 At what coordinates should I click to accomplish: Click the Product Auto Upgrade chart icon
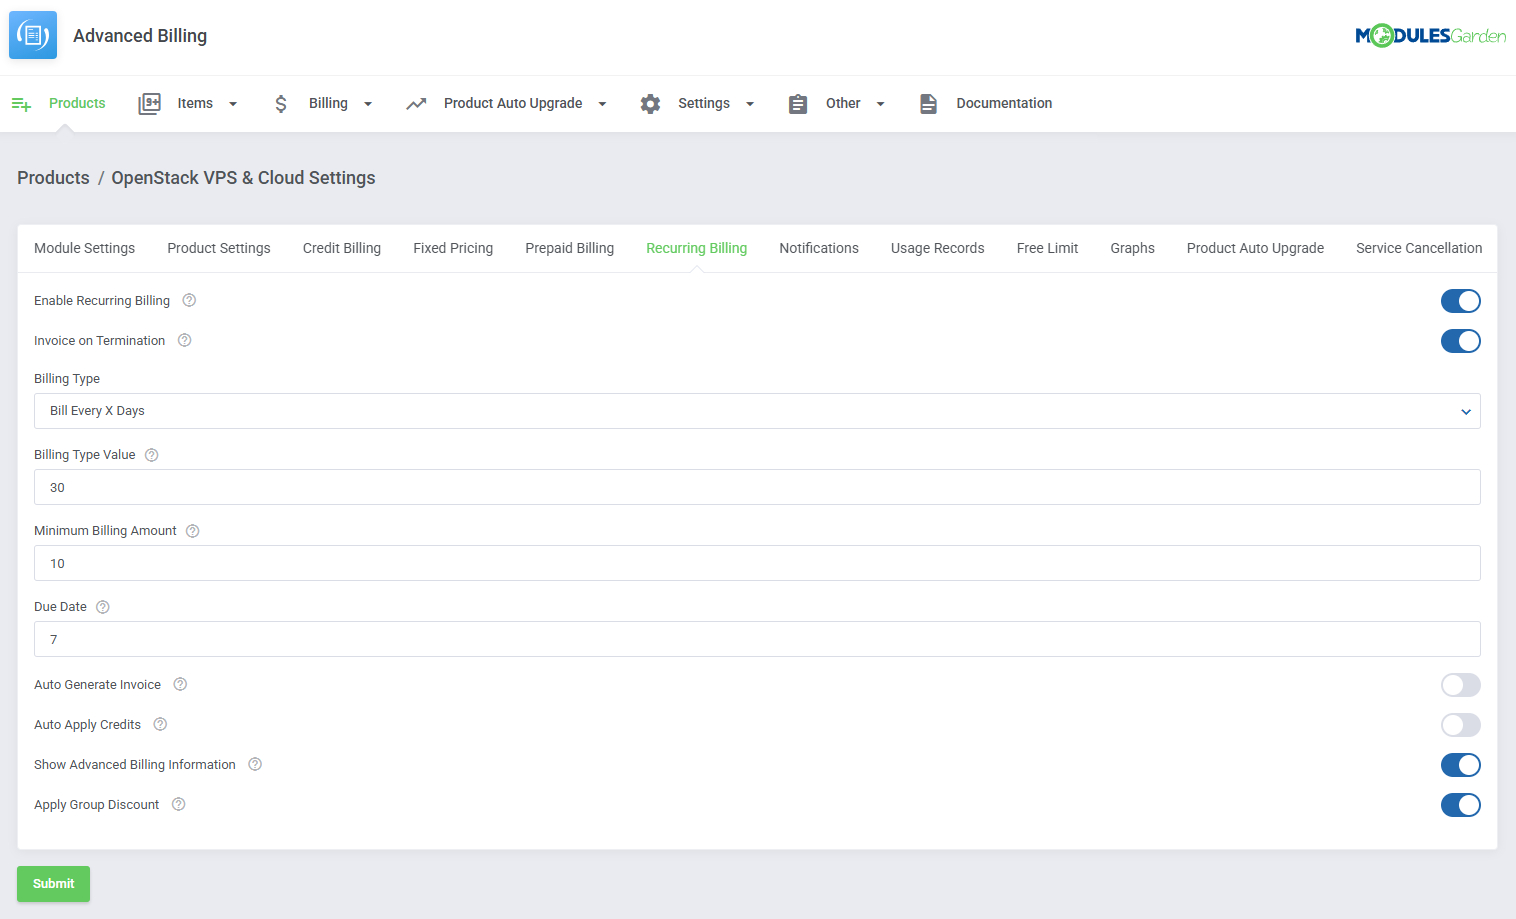[417, 103]
